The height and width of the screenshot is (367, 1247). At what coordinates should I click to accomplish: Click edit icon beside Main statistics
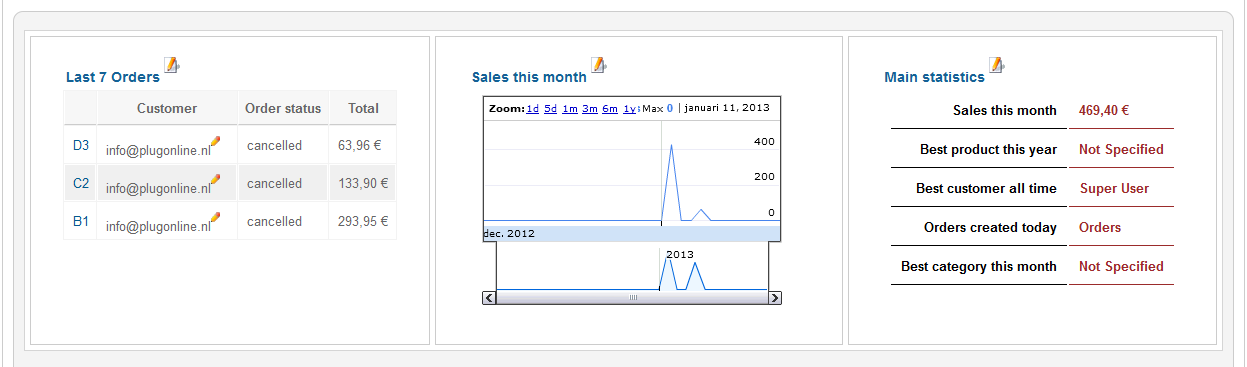click(x=996, y=65)
